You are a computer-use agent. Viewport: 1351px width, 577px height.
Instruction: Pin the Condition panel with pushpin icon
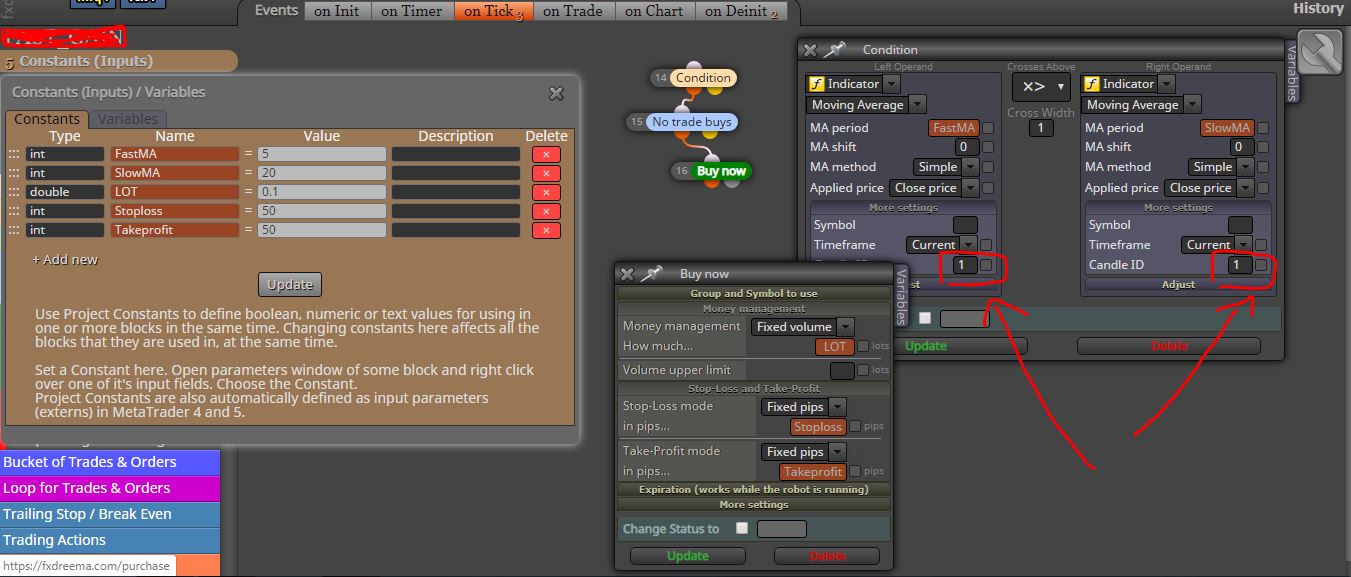pos(835,49)
